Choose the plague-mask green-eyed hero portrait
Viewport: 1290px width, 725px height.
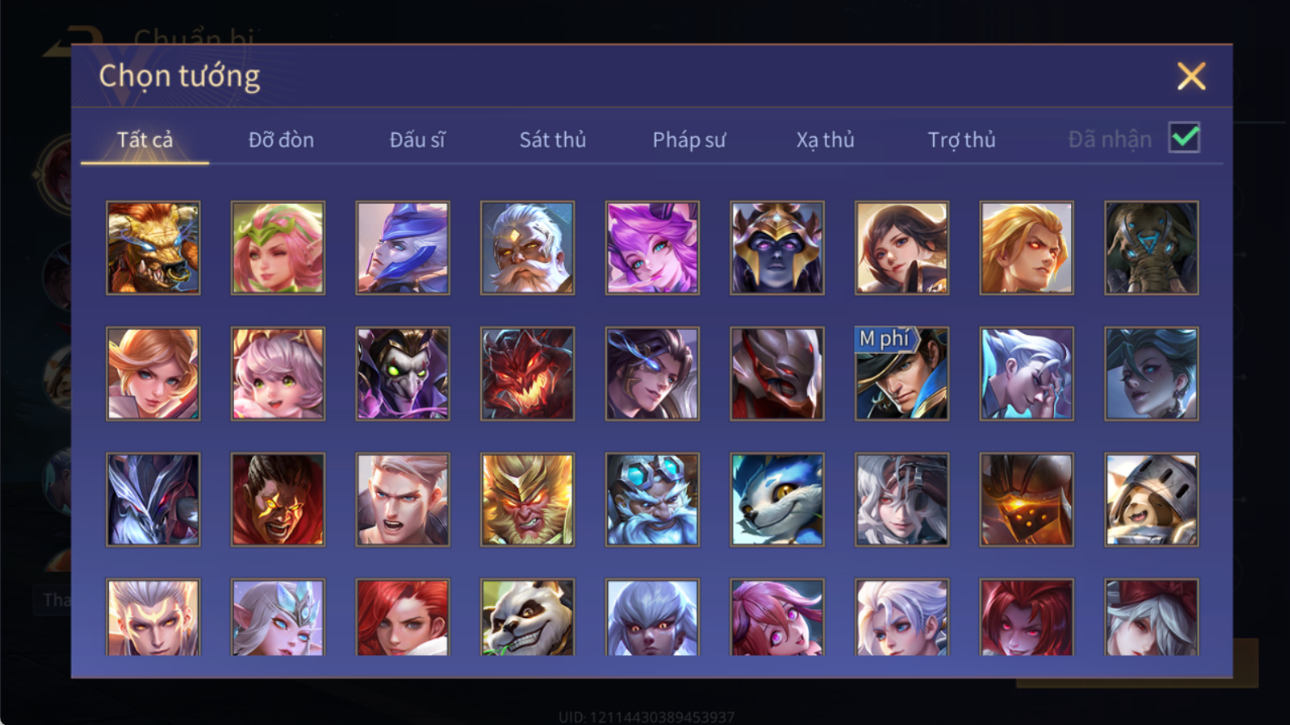(402, 374)
